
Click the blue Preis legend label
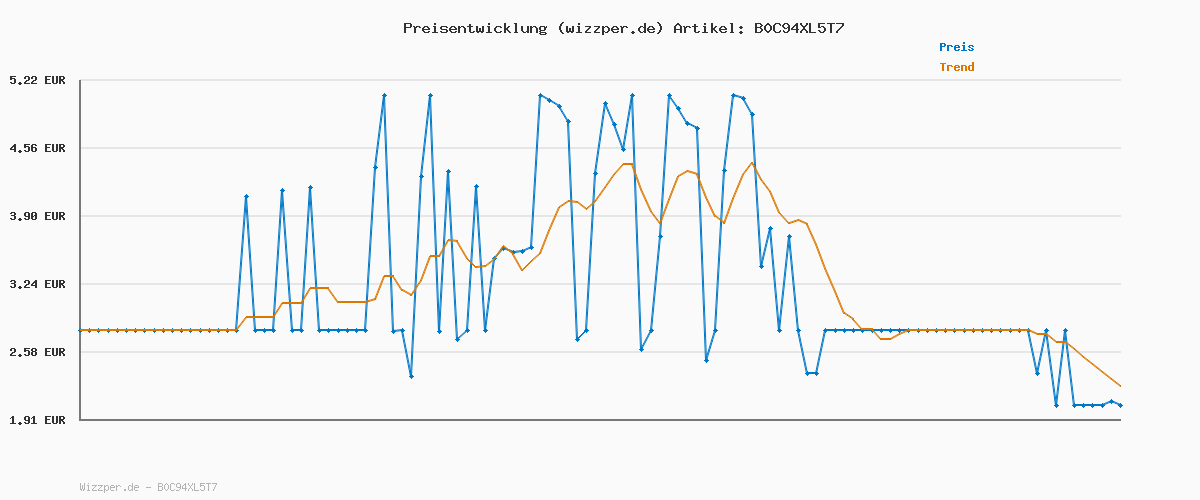tap(956, 47)
